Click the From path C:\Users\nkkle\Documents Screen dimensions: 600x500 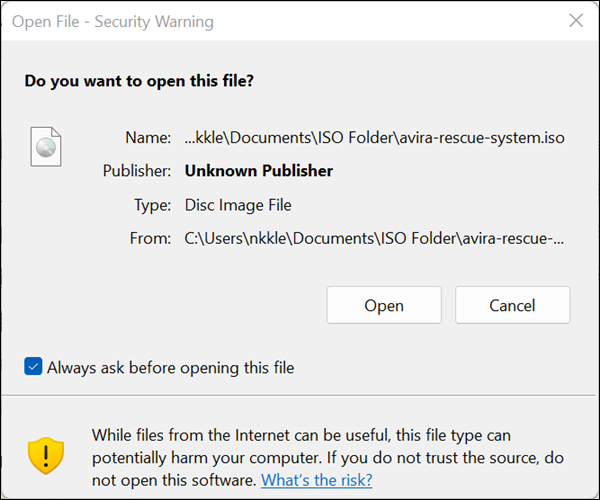374,238
